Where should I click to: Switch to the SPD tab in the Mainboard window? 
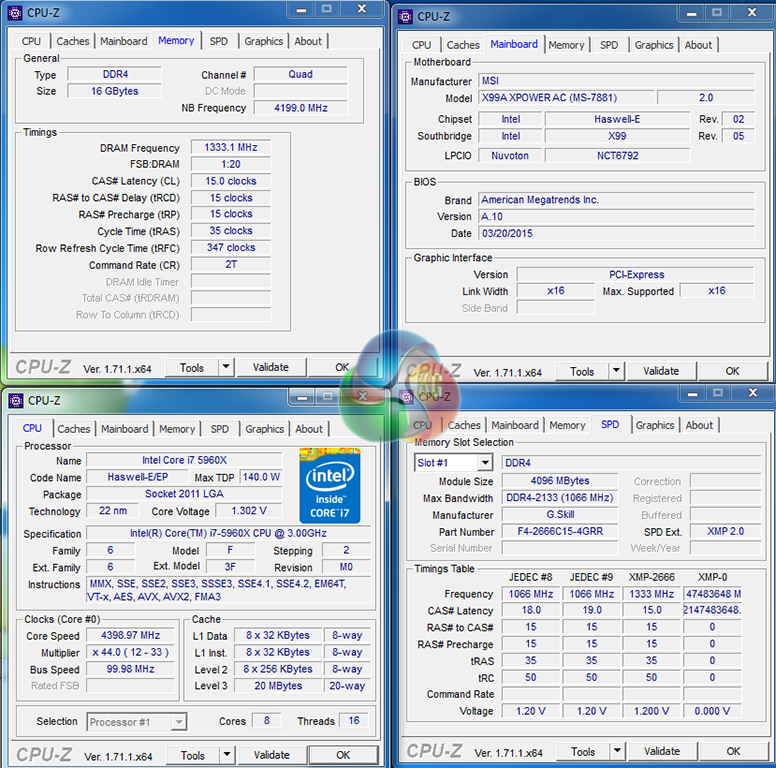tap(608, 45)
